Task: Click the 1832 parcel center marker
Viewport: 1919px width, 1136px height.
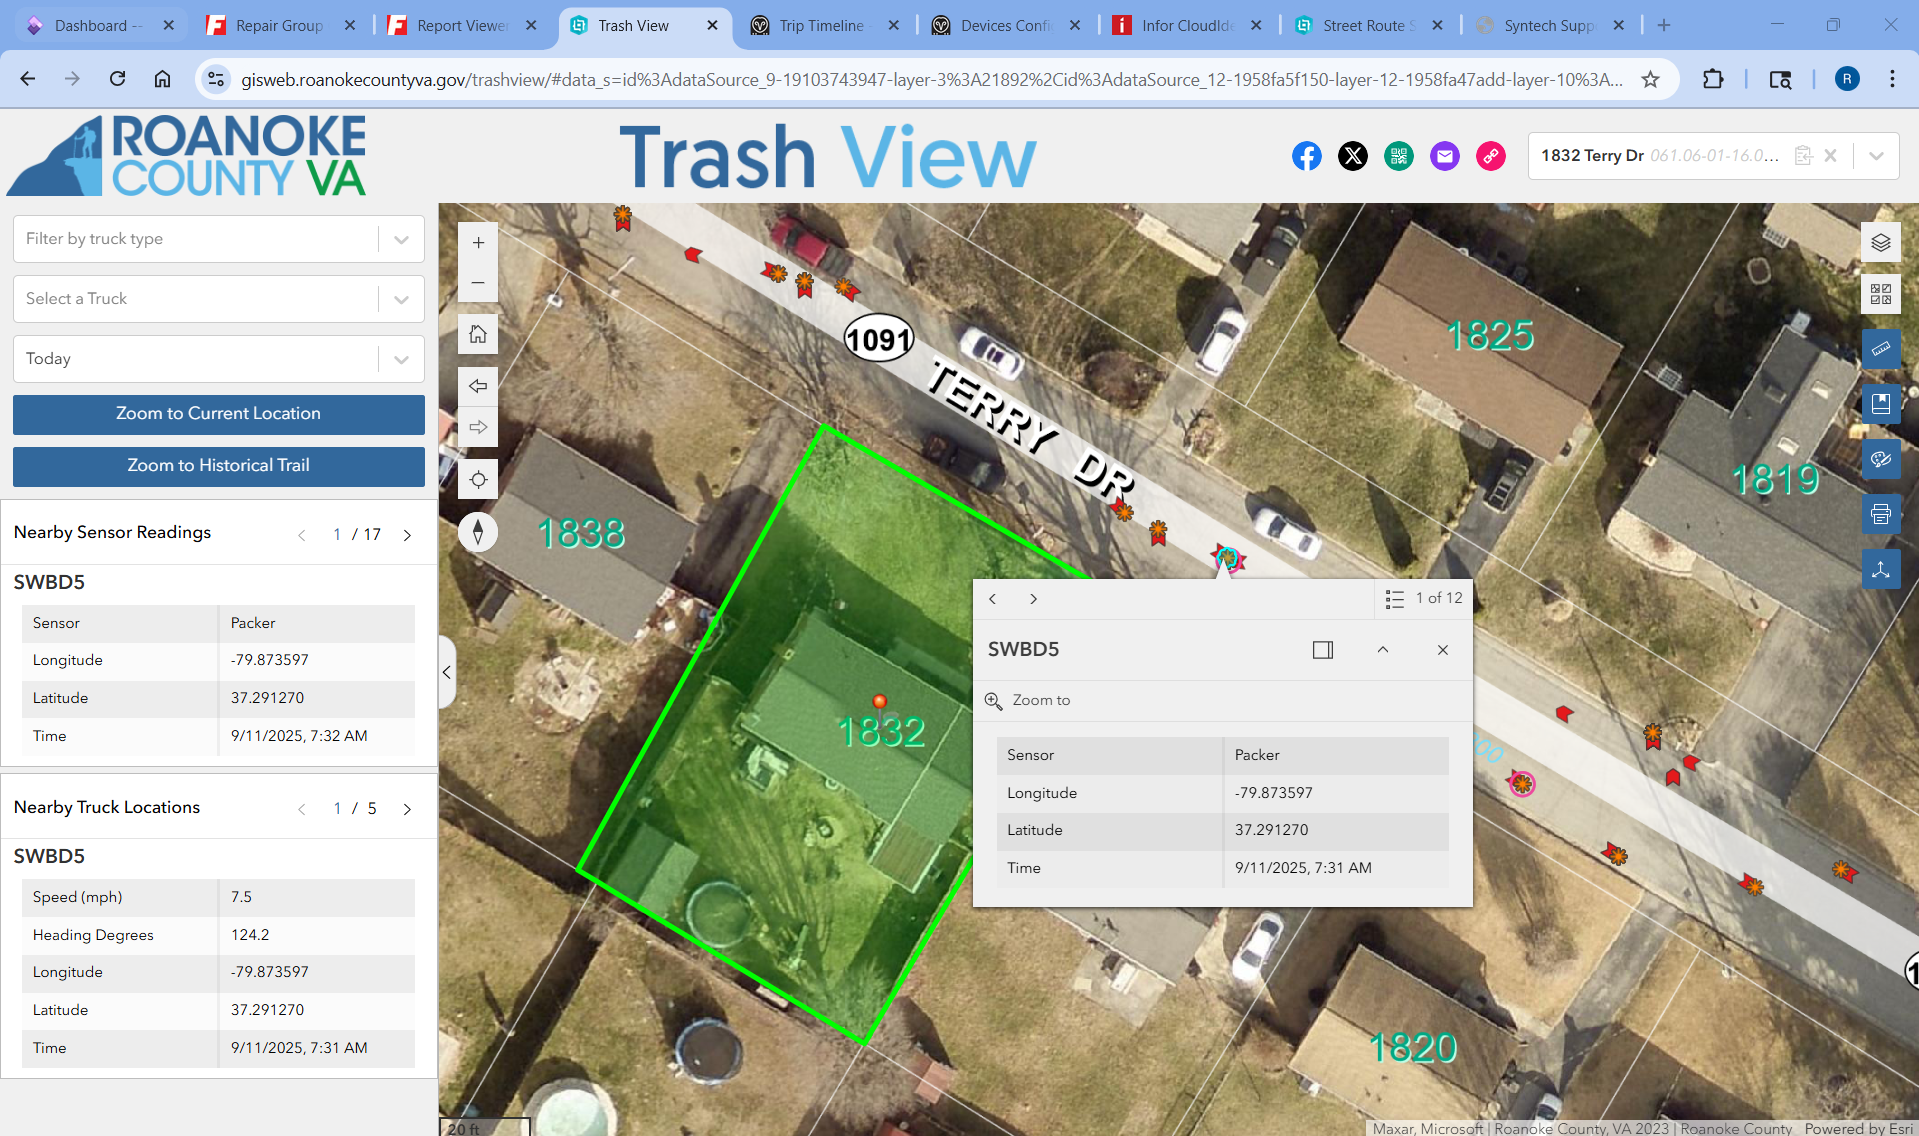Action: point(880,701)
